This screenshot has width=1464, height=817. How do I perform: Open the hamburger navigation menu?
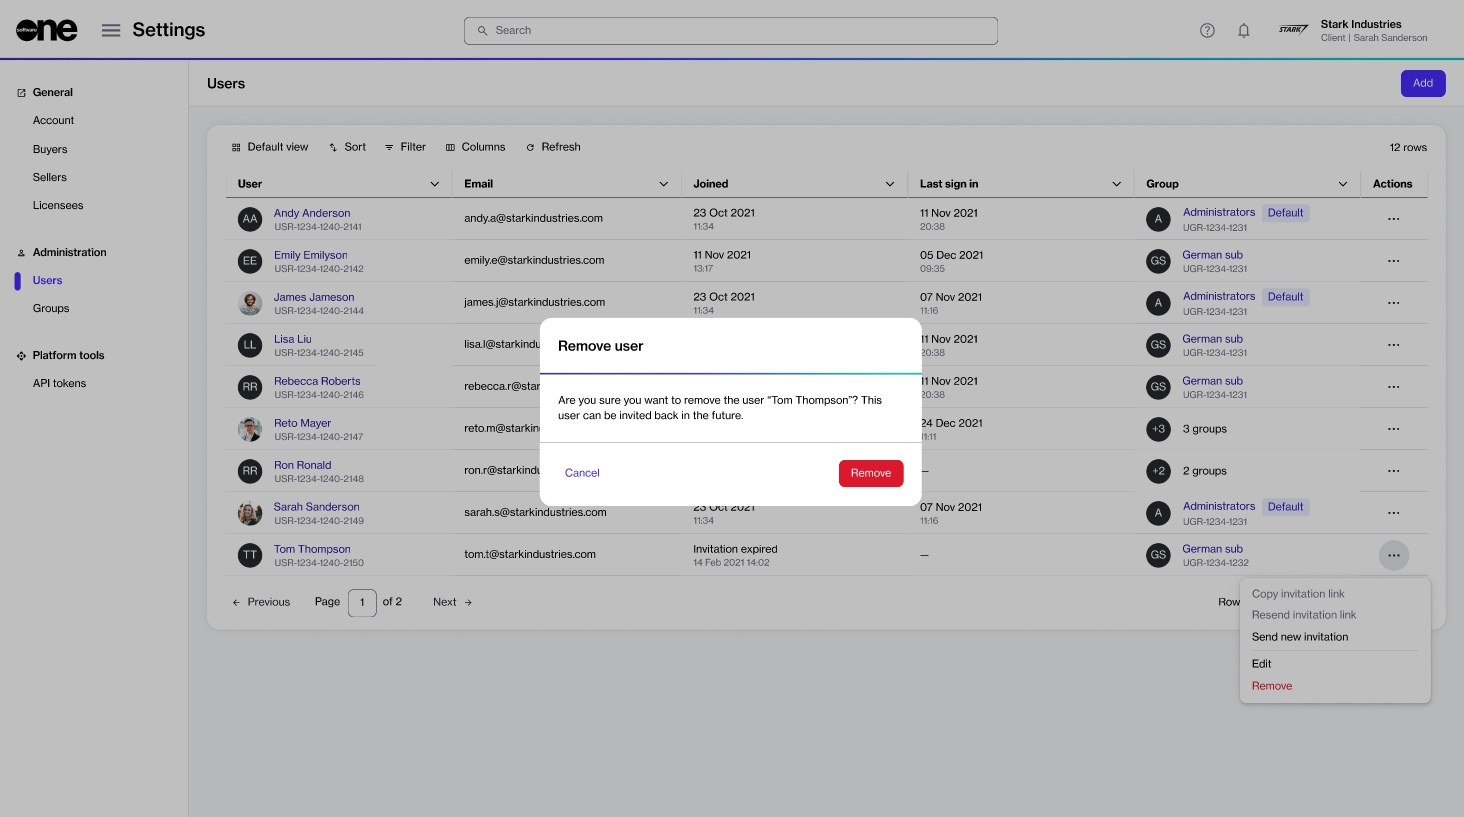pyautogui.click(x=111, y=30)
